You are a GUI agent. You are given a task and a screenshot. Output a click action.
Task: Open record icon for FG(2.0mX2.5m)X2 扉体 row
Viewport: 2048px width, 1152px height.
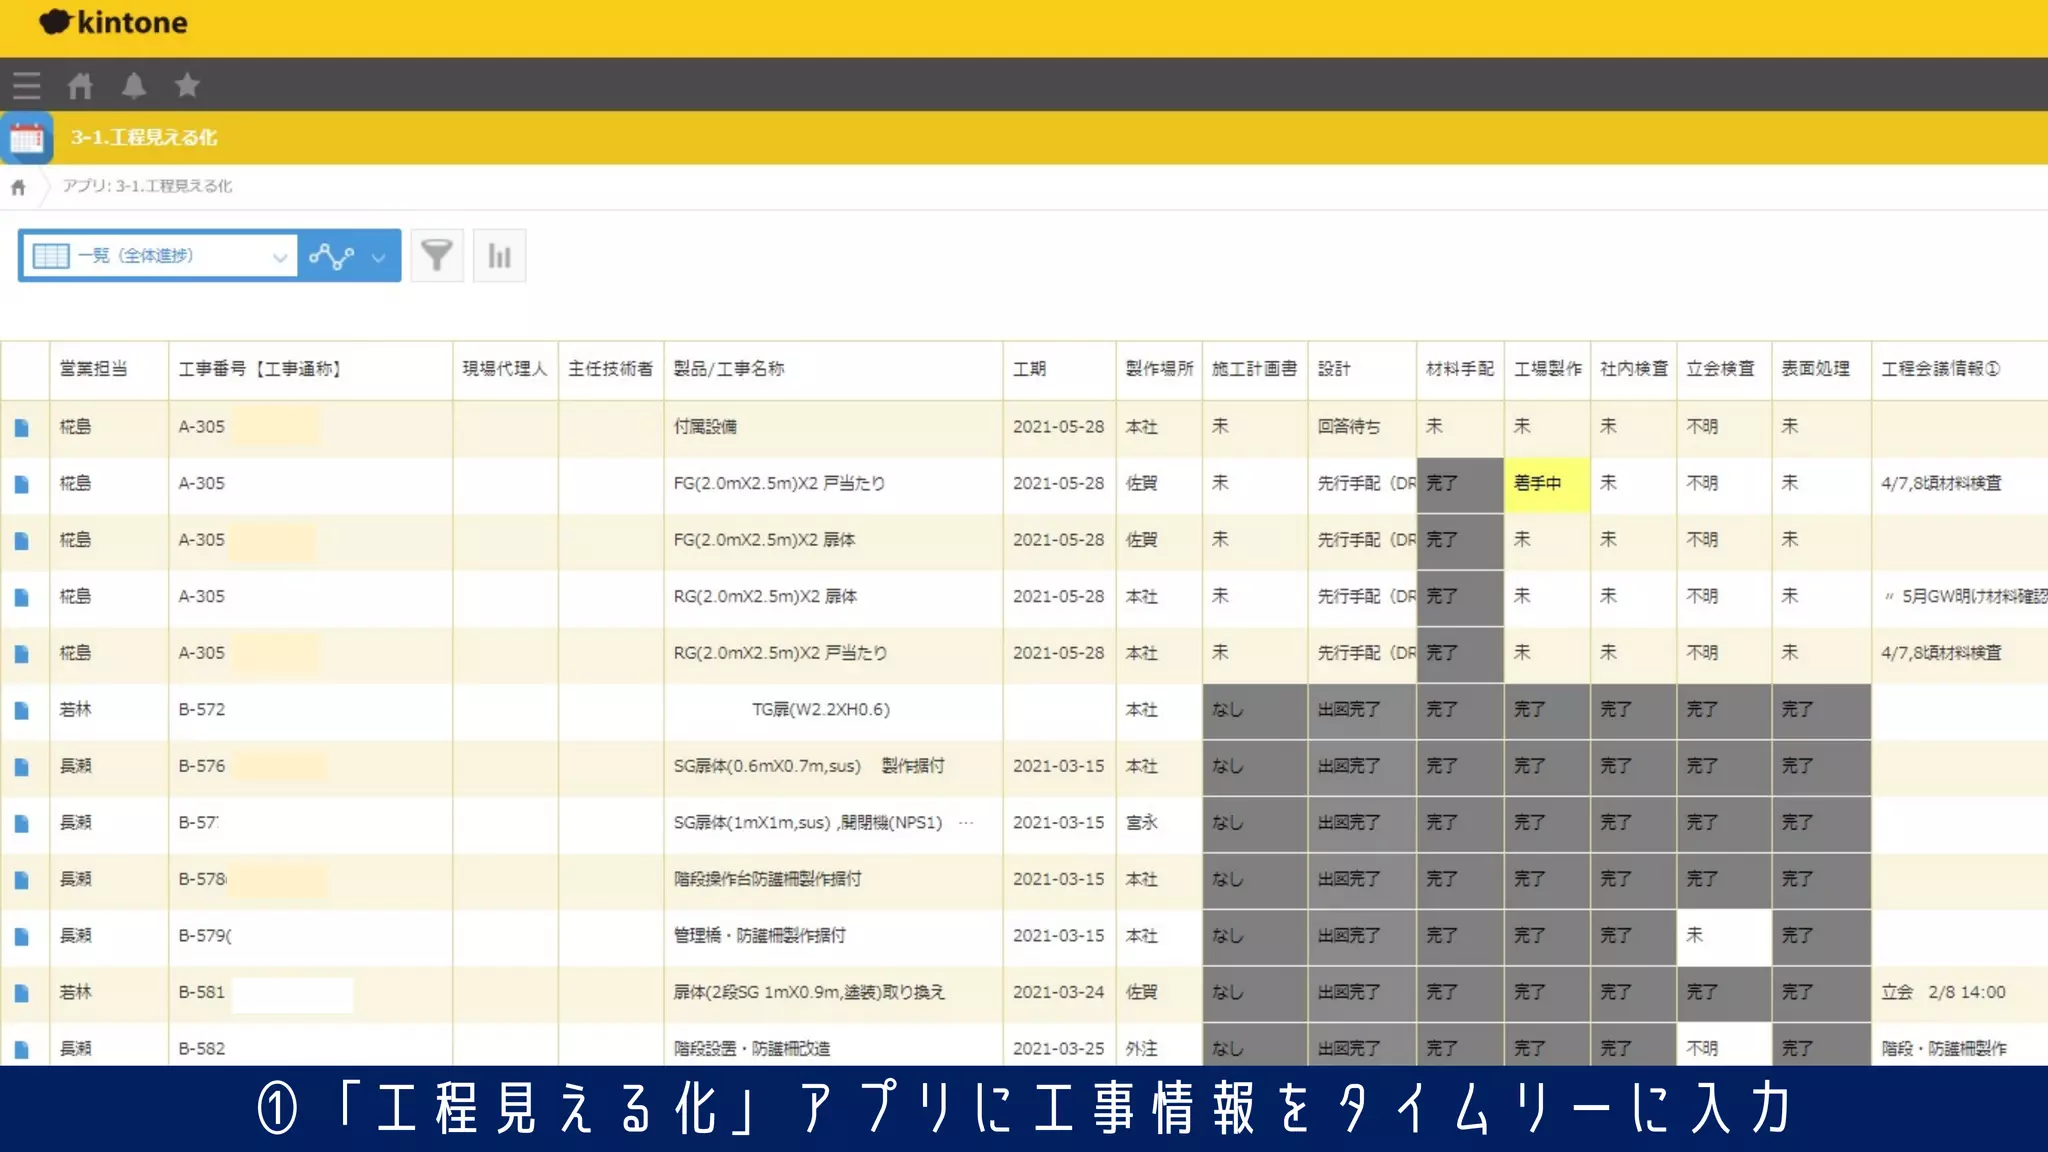pyautogui.click(x=22, y=541)
